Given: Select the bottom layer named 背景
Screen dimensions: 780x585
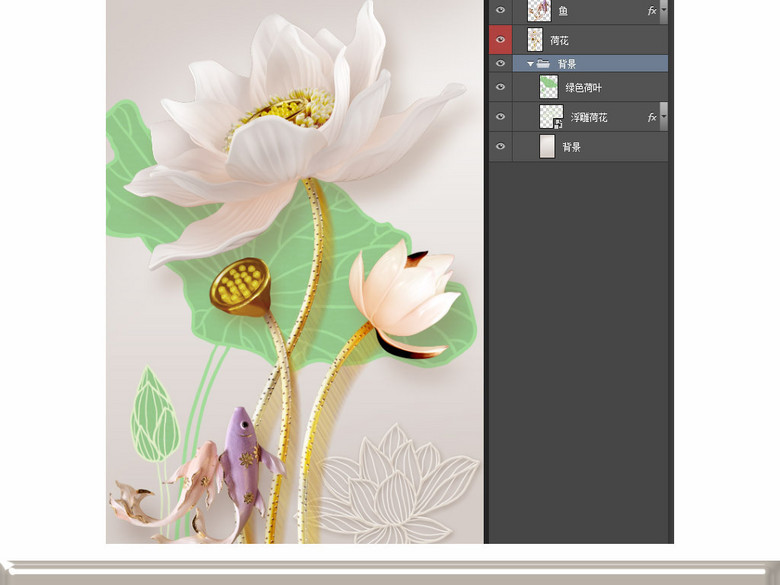Looking at the screenshot, I should tap(572, 147).
